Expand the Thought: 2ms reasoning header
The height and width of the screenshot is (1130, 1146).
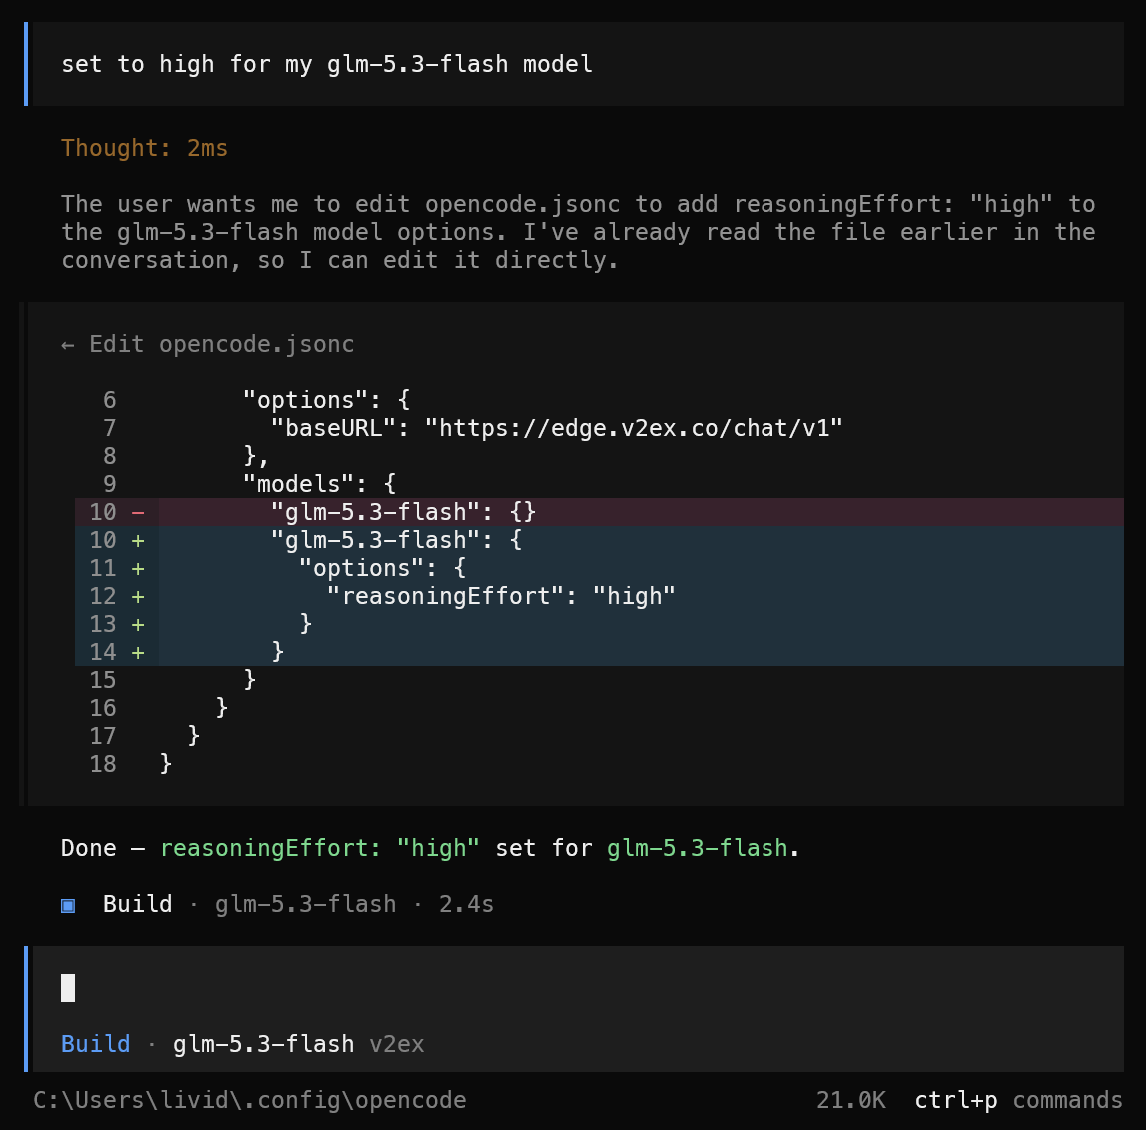click(145, 148)
